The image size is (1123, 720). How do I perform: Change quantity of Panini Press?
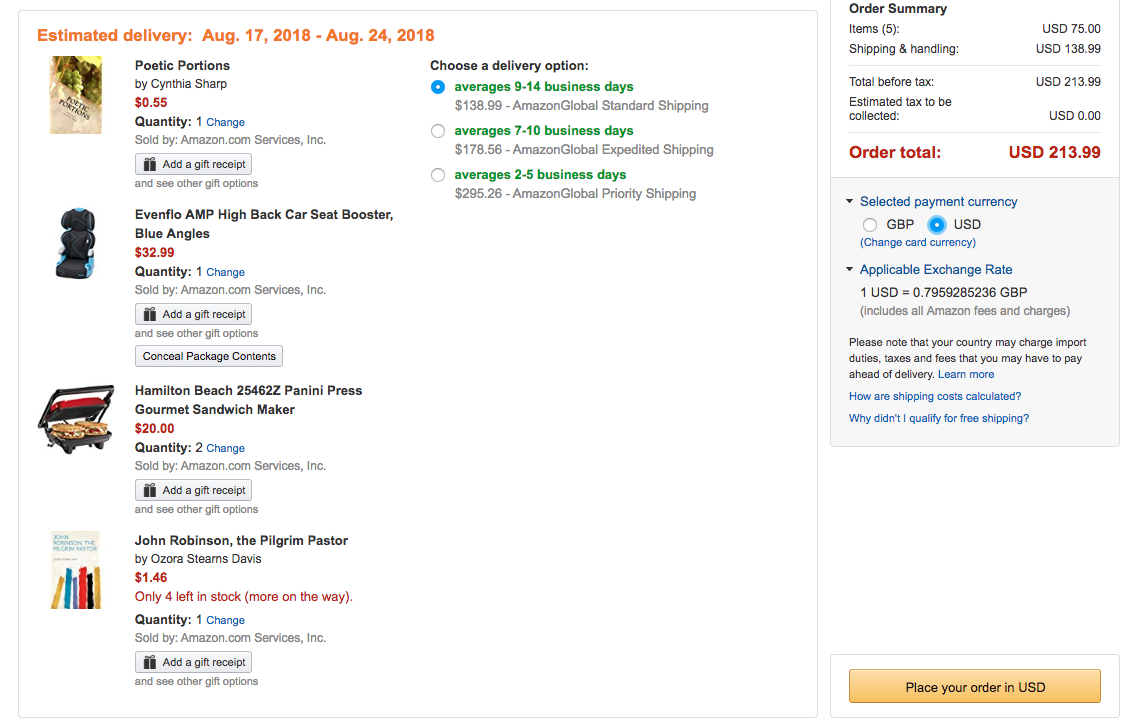[225, 449]
